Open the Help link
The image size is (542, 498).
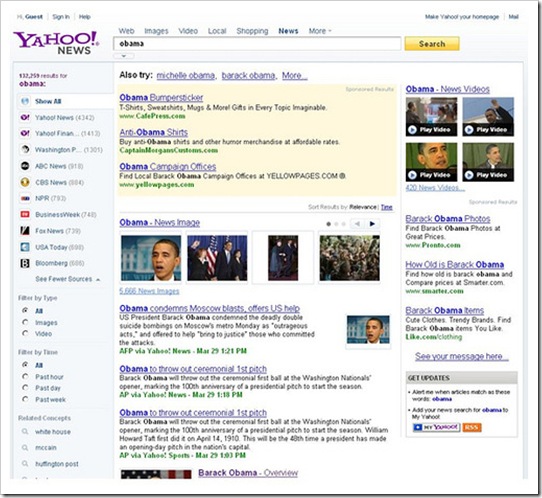click(x=84, y=17)
